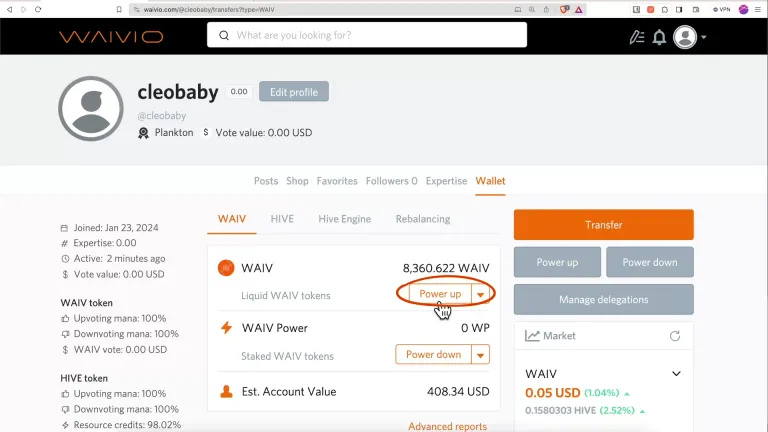The image size is (768, 432).
Task: Open the write post quill icon
Action: 637,37
